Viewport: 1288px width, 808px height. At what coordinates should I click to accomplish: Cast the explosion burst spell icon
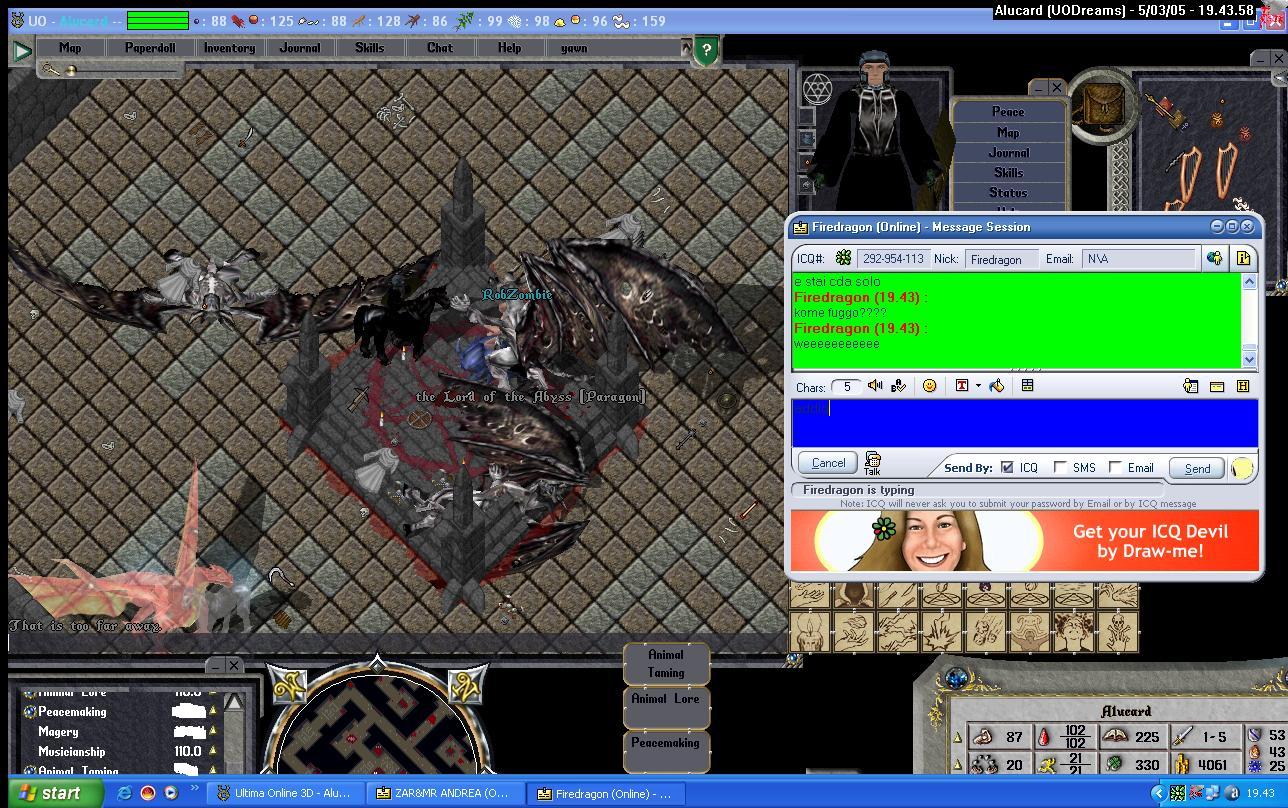(941, 632)
